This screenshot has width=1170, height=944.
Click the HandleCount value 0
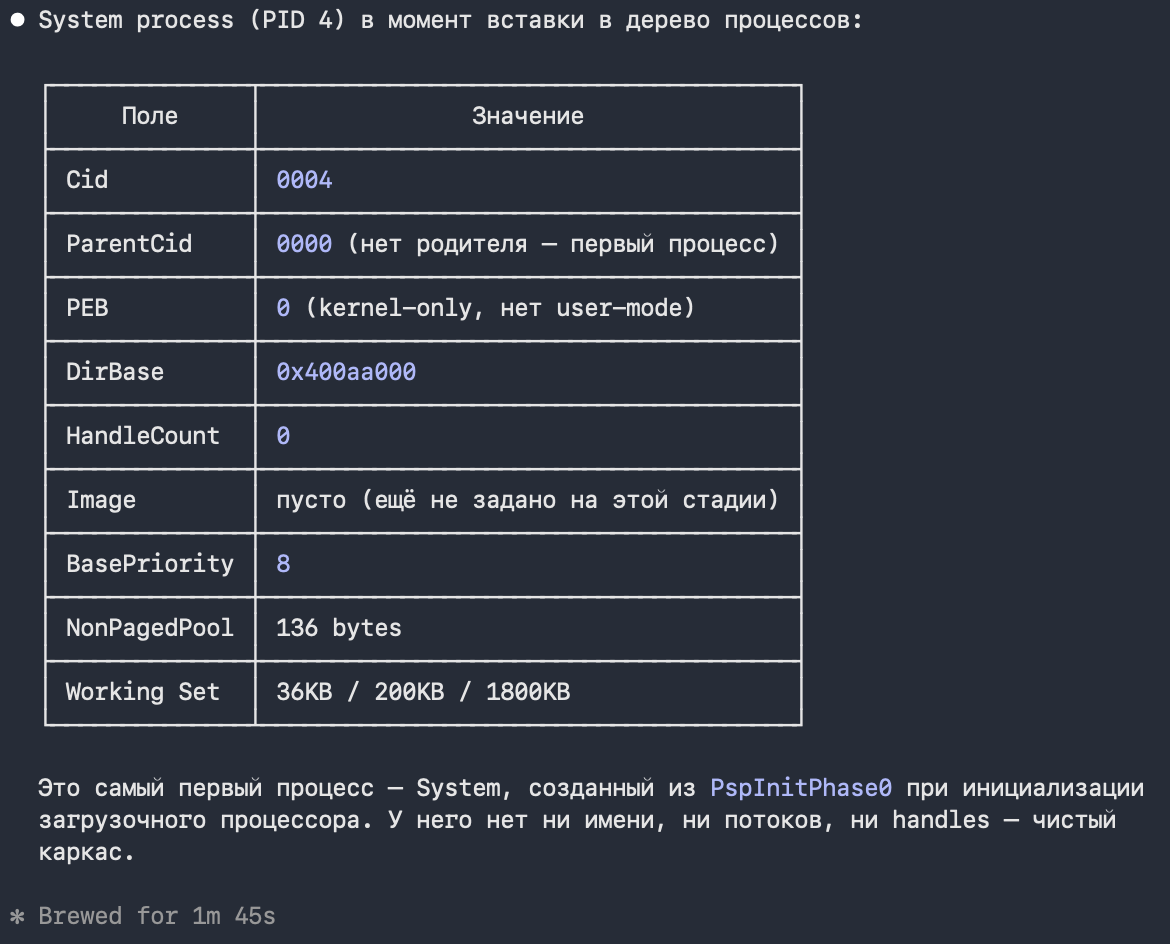point(284,436)
